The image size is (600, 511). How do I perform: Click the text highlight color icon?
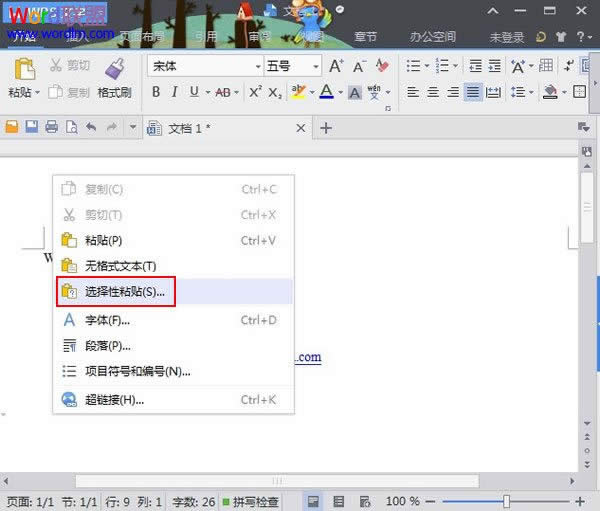298,92
